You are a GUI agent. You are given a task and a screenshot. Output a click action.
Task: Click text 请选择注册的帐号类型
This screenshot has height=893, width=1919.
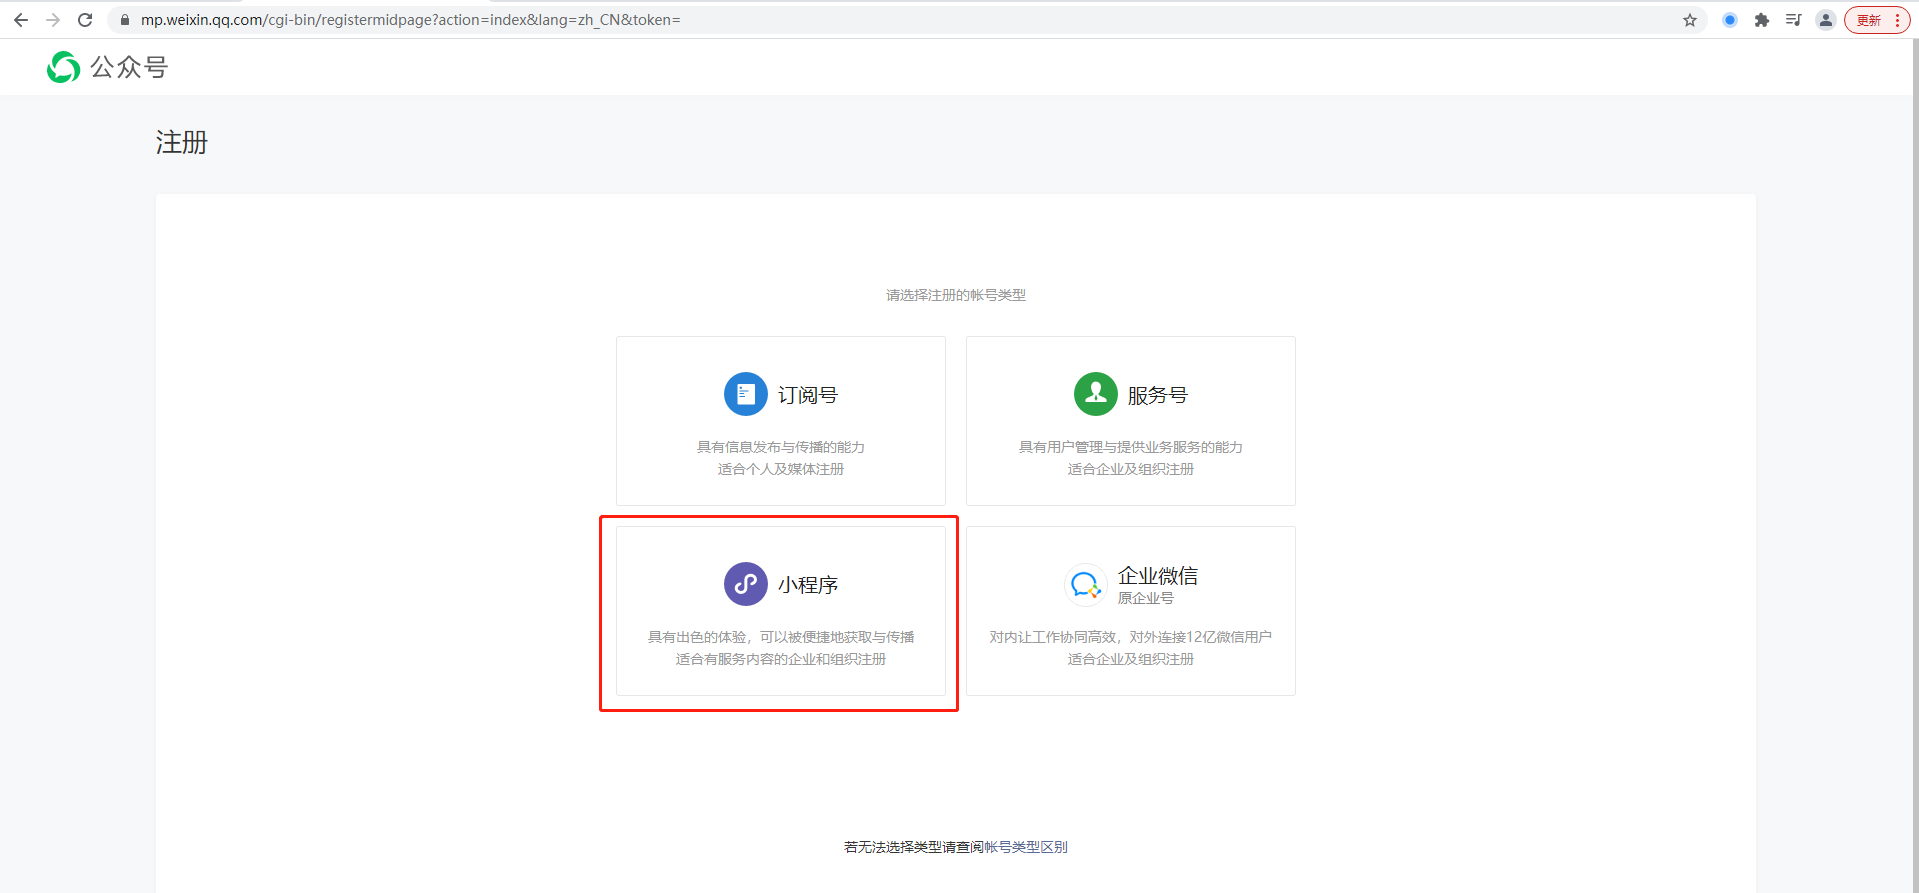coord(956,295)
